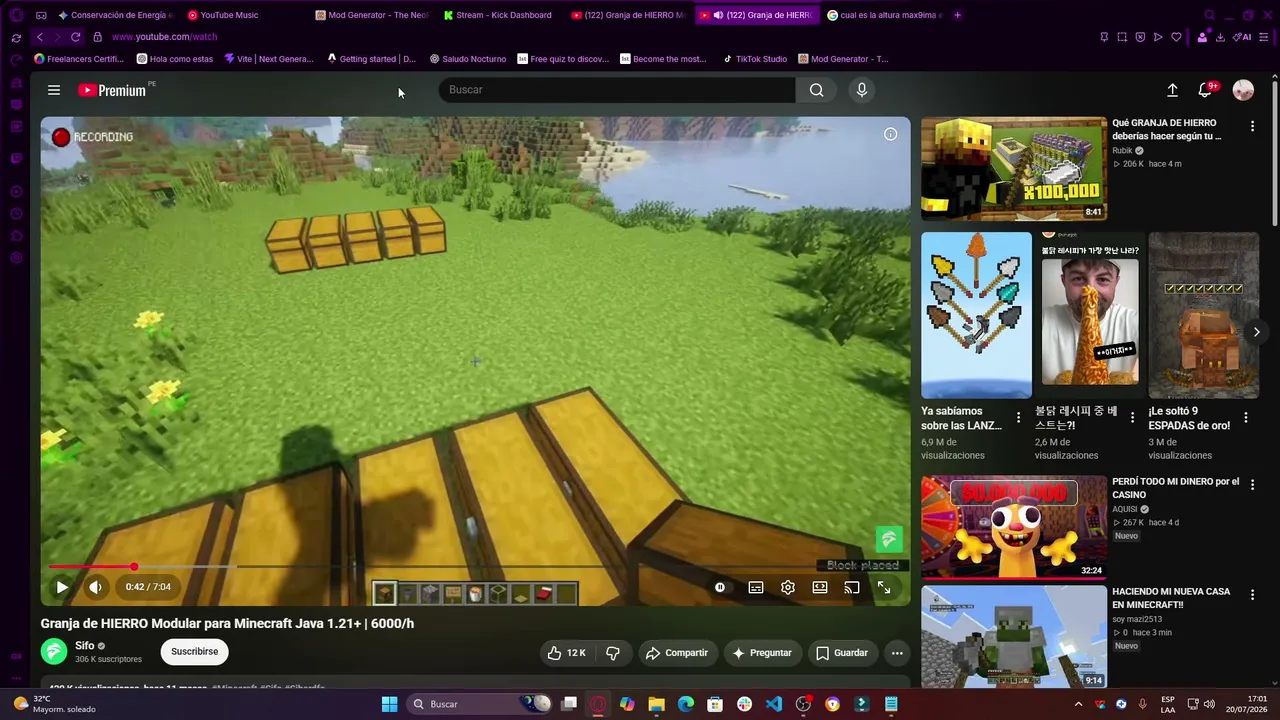Type in the YouTube Buscar search field

617,90
